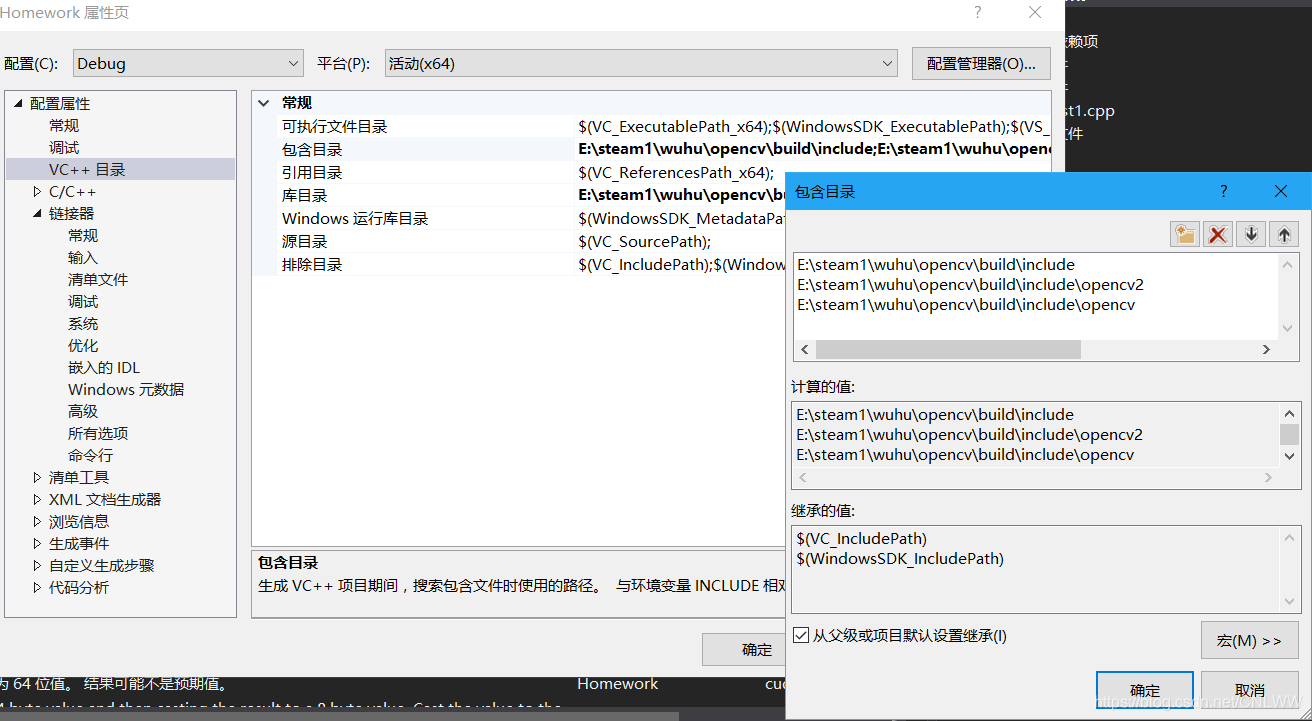Collapse the 链接器 tree node

click(37, 214)
